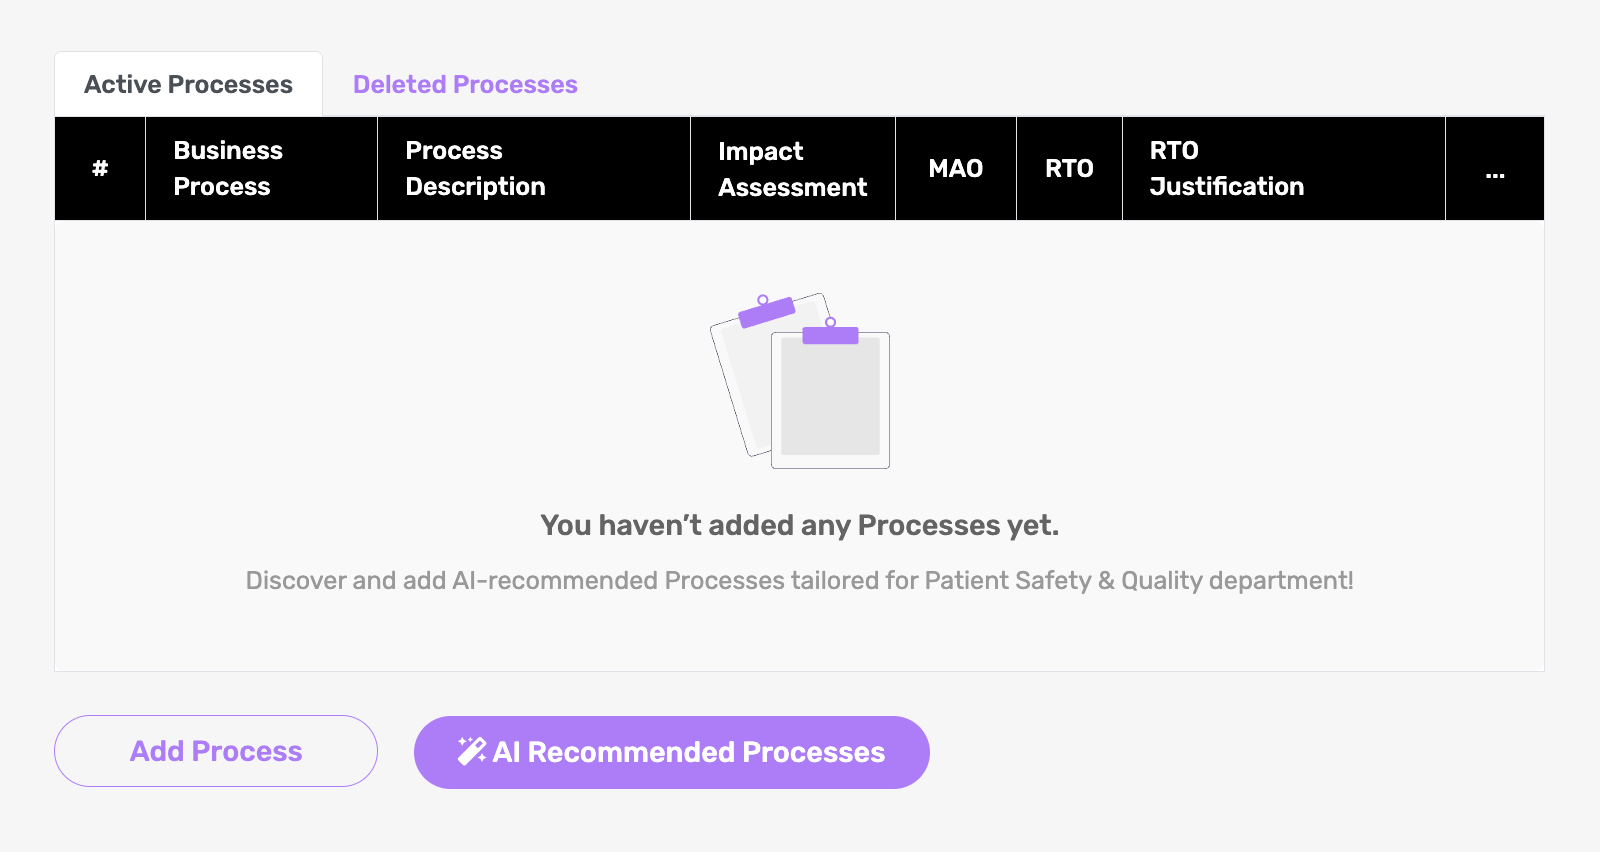Select the # column header
The image size is (1600, 852).
(x=100, y=168)
